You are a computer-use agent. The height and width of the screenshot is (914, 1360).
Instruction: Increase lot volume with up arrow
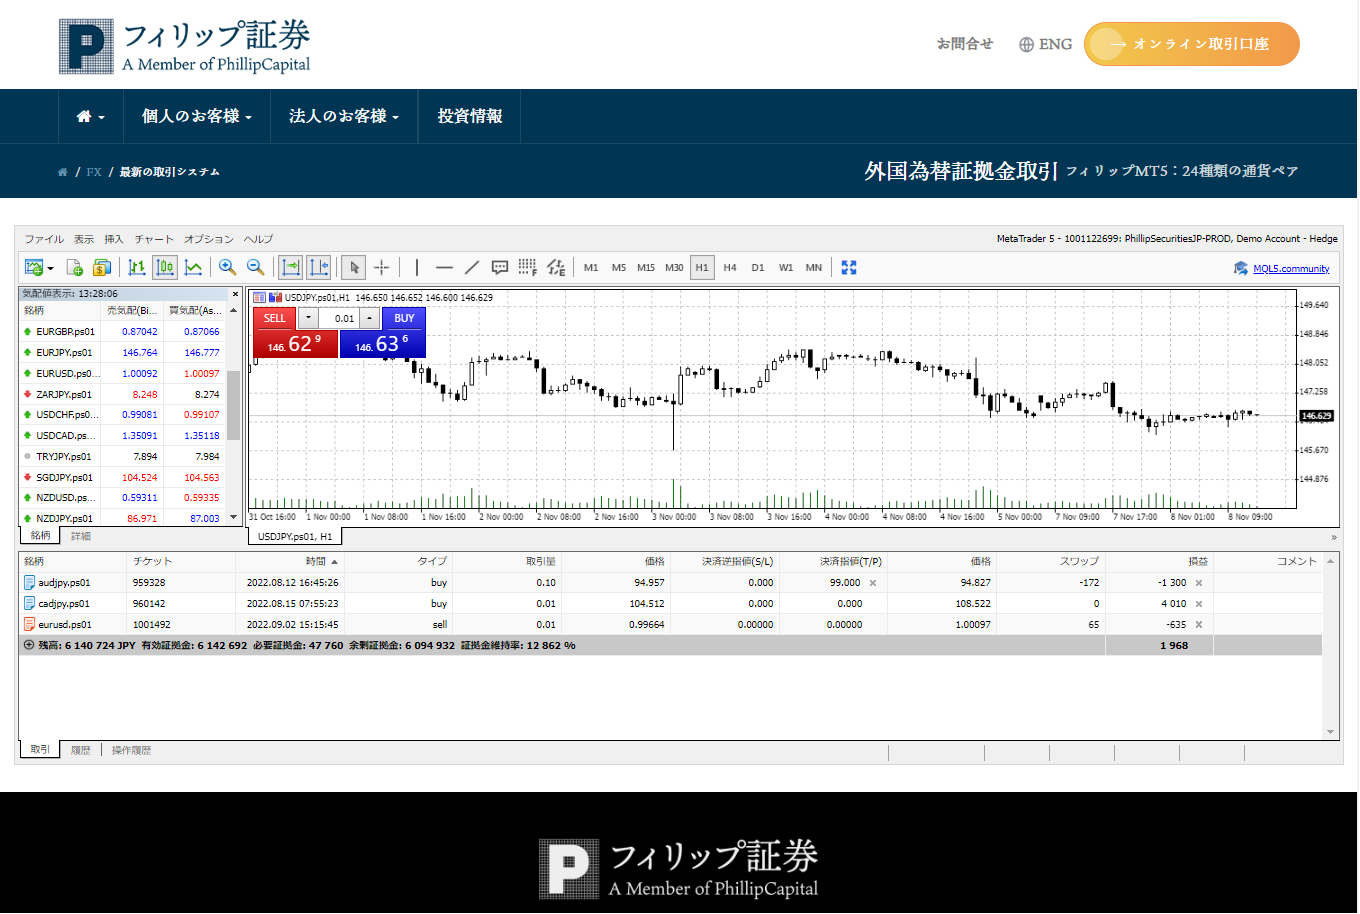pos(370,318)
